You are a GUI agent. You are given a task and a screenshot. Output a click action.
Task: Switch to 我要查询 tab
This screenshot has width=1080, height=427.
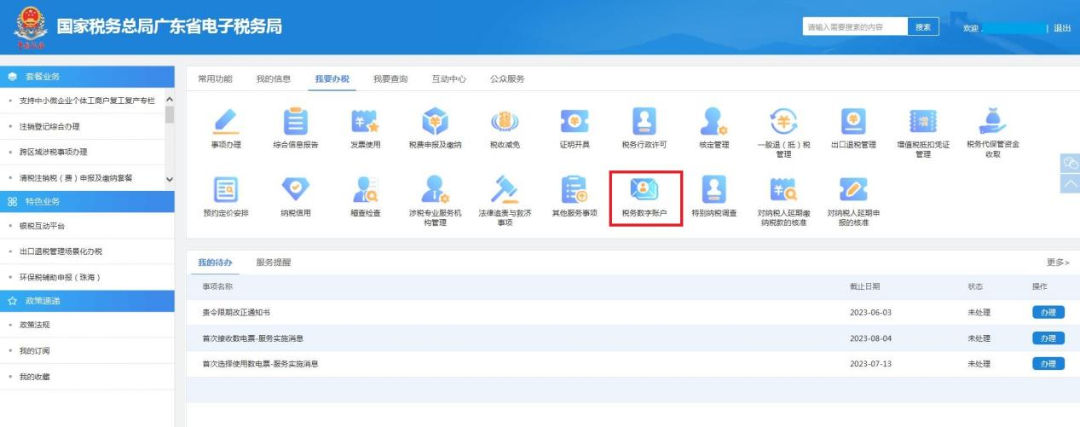pyautogui.click(x=391, y=79)
